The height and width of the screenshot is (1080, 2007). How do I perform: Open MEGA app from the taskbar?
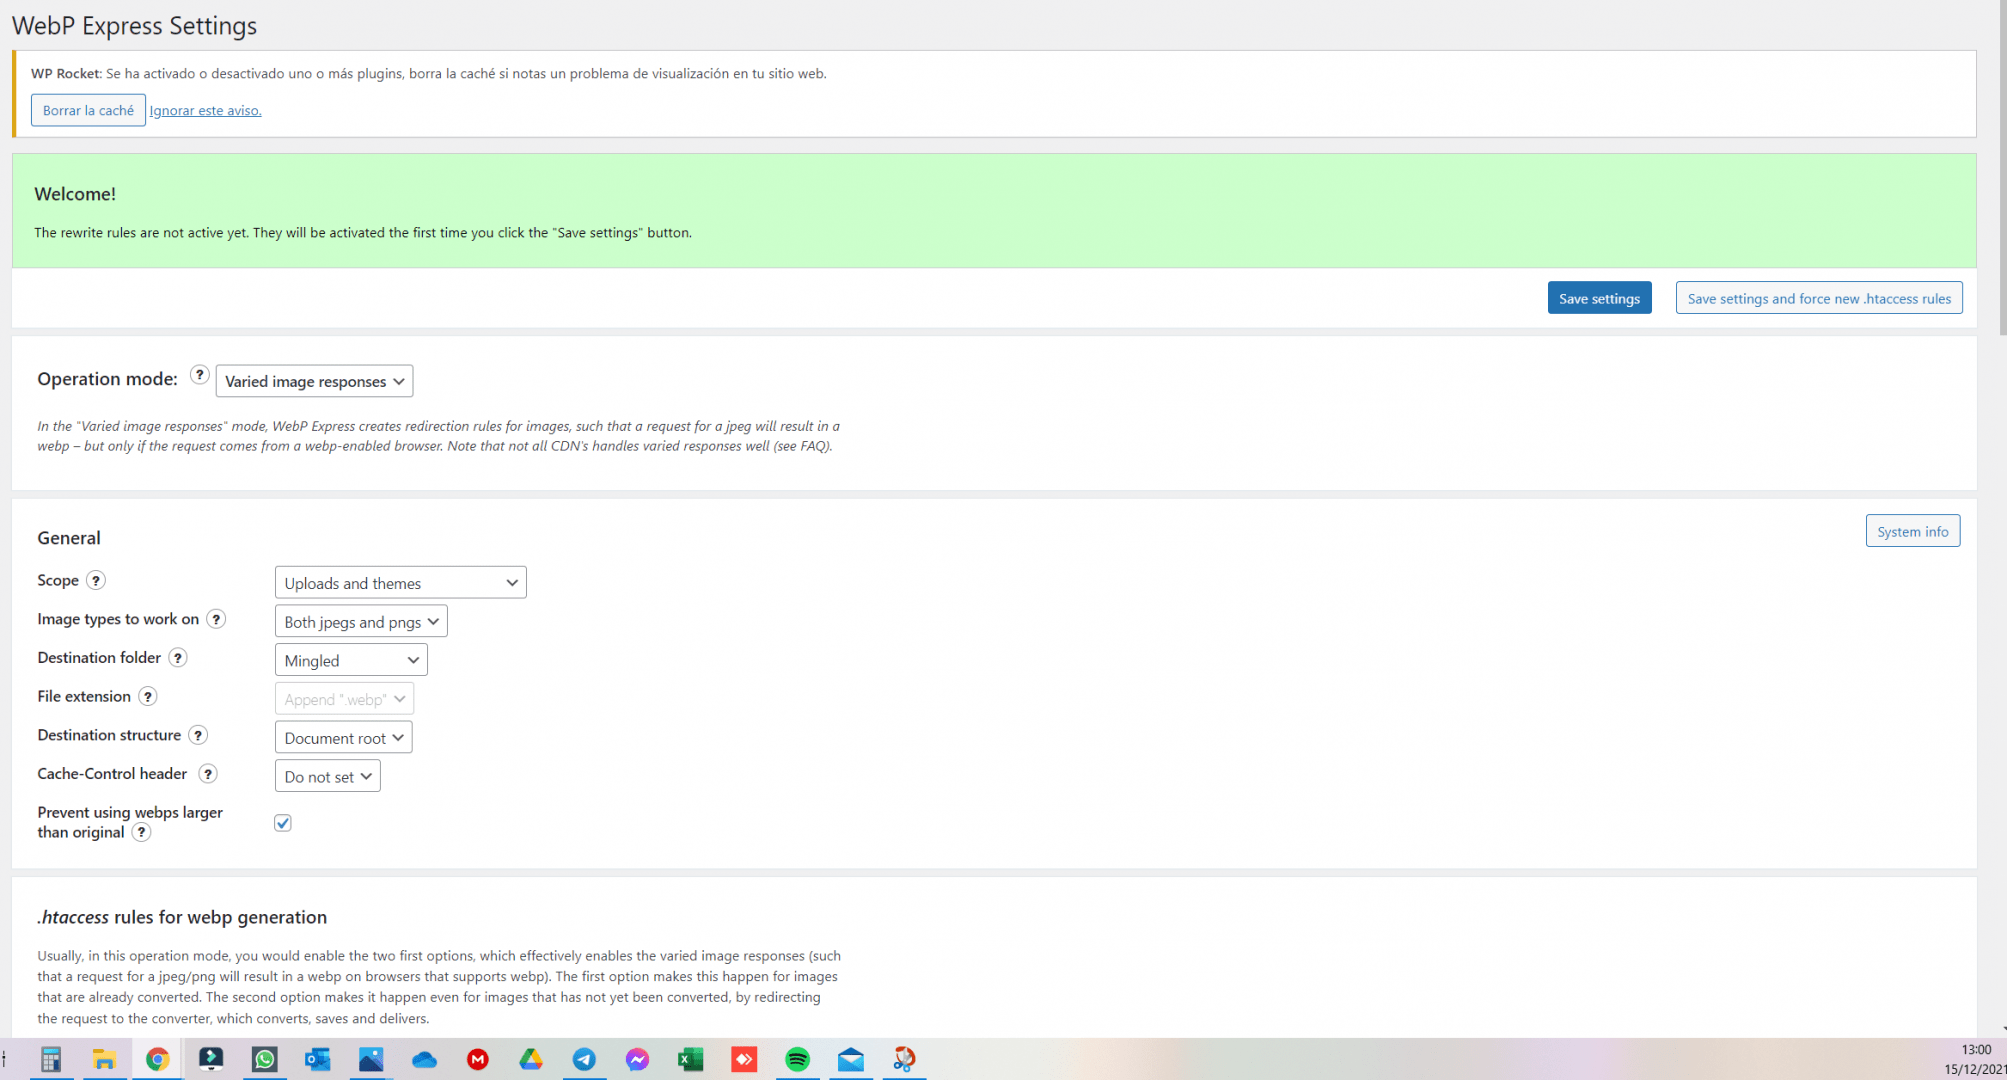[478, 1059]
